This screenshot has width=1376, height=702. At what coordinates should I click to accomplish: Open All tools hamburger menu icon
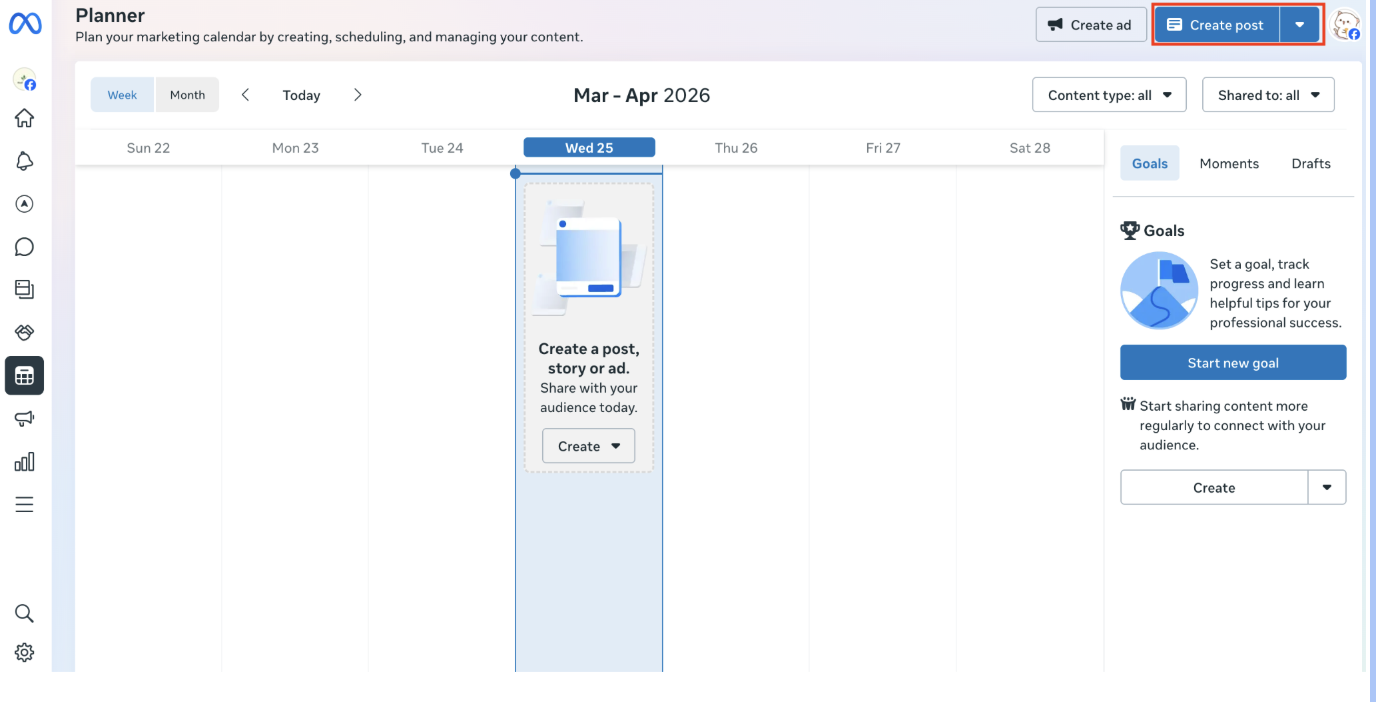coord(25,505)
